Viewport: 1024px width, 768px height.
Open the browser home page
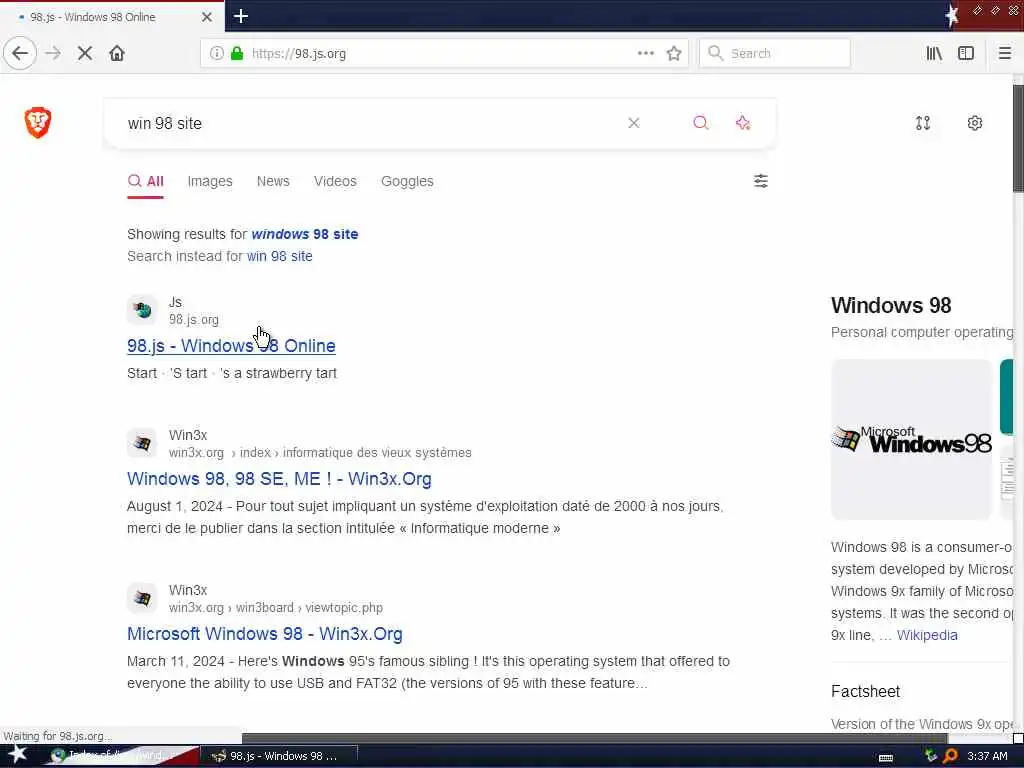[117, 54]
